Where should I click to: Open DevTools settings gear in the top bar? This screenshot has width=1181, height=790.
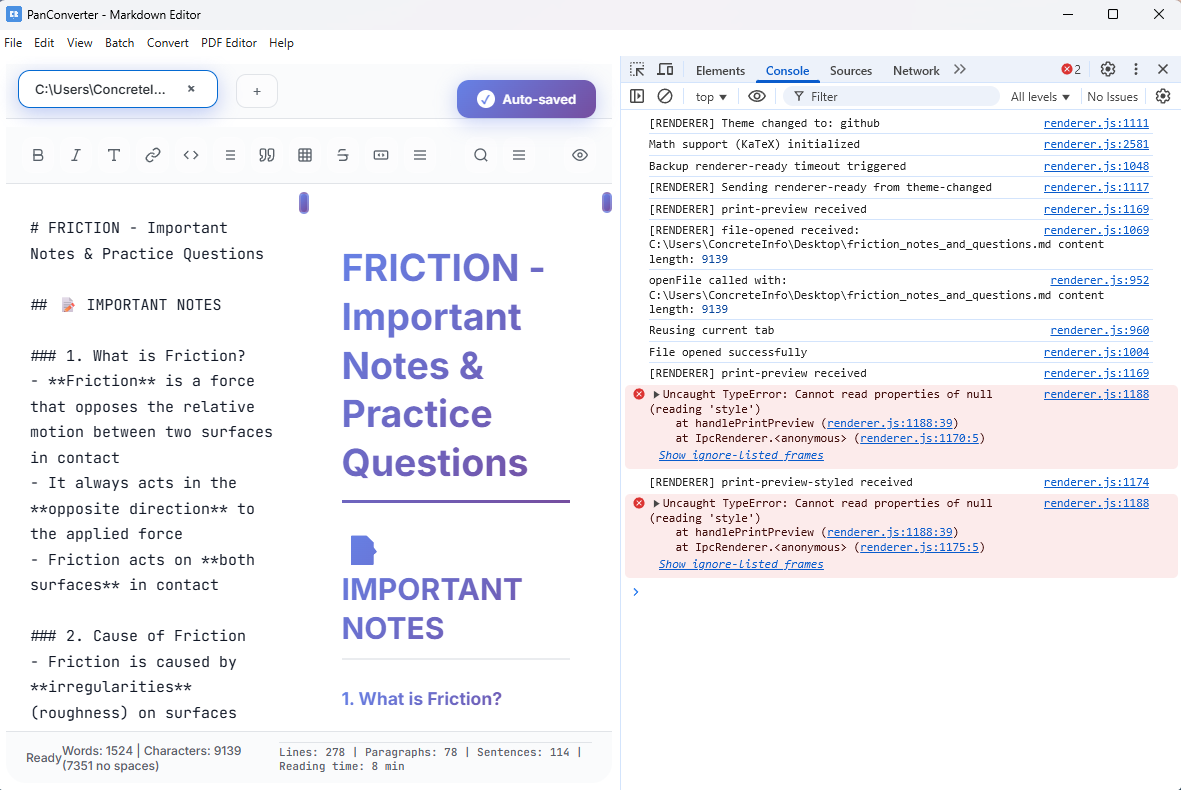coord(1107,69)
